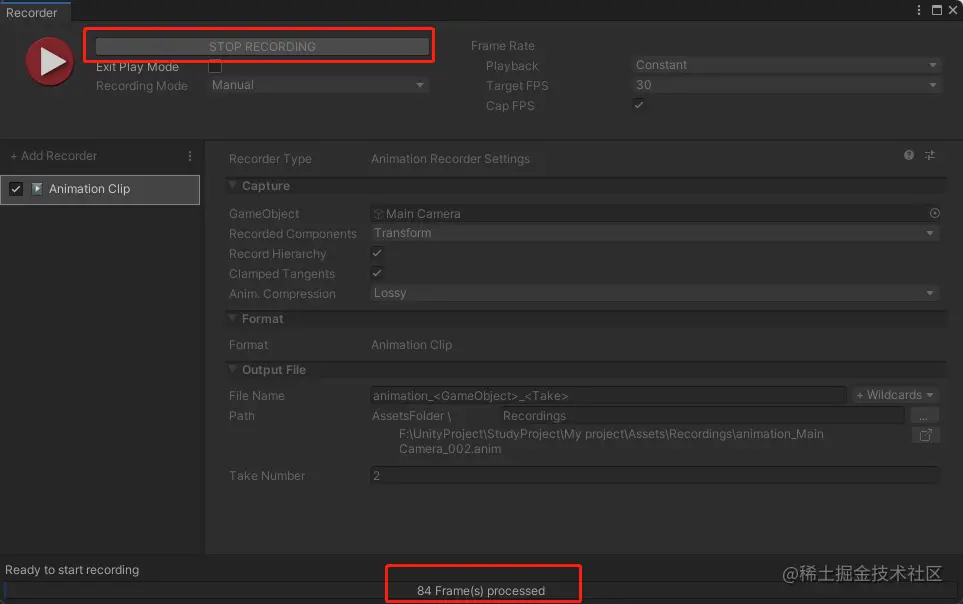
Task: Toggle the Record Hierarchy checkbox
Action: pyautogui.click(x=377, y=253)
